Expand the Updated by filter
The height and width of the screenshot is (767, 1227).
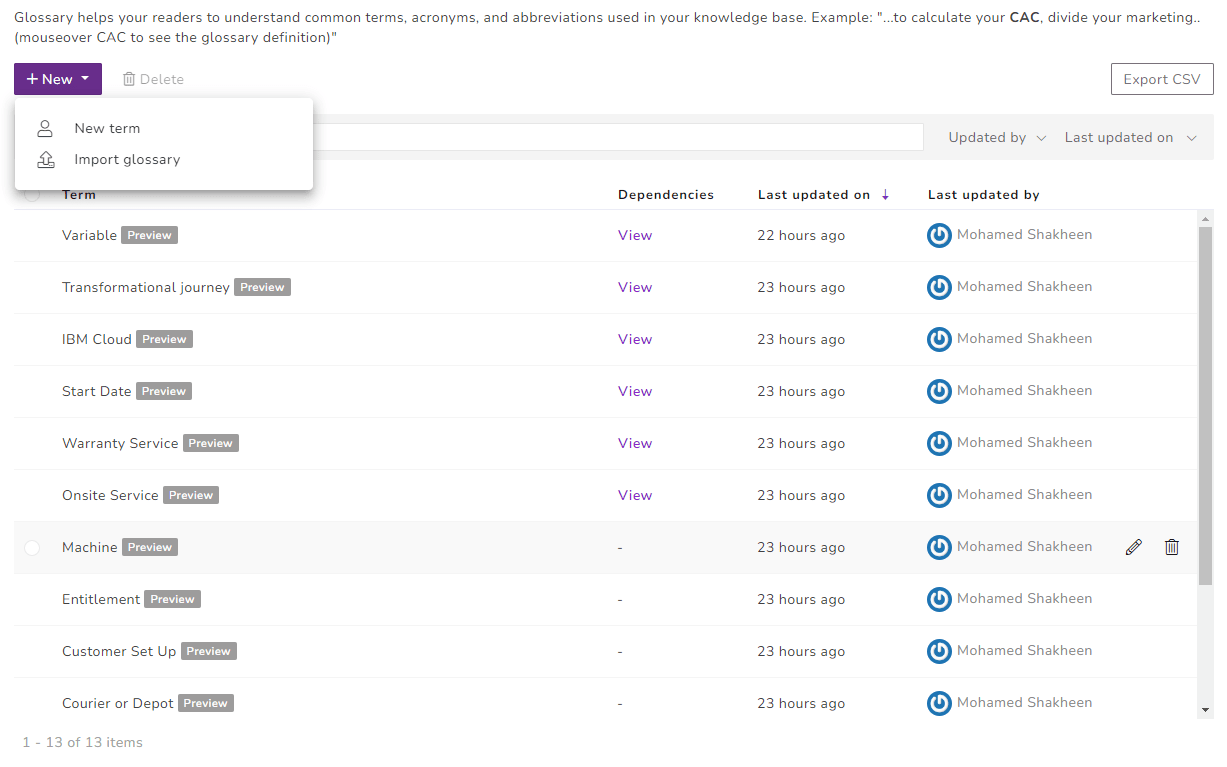coord(996,138)
